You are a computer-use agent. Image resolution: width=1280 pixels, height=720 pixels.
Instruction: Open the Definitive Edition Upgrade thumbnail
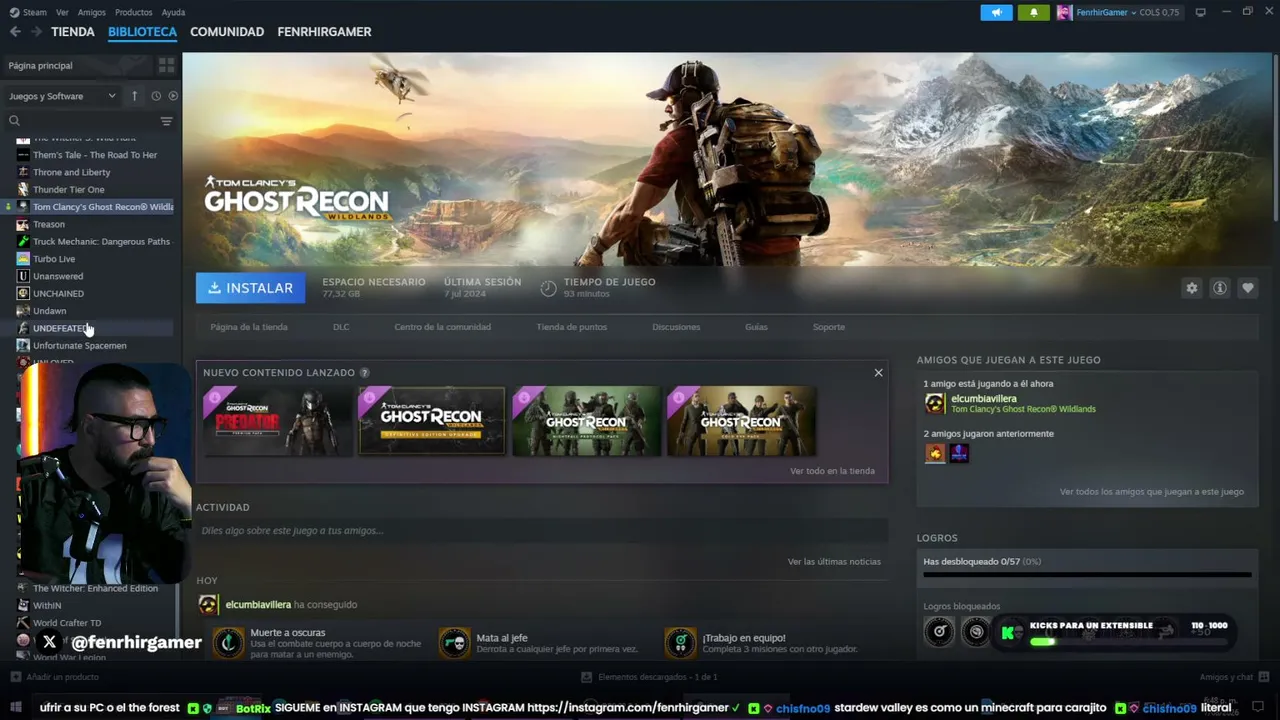tap(432, 421)
